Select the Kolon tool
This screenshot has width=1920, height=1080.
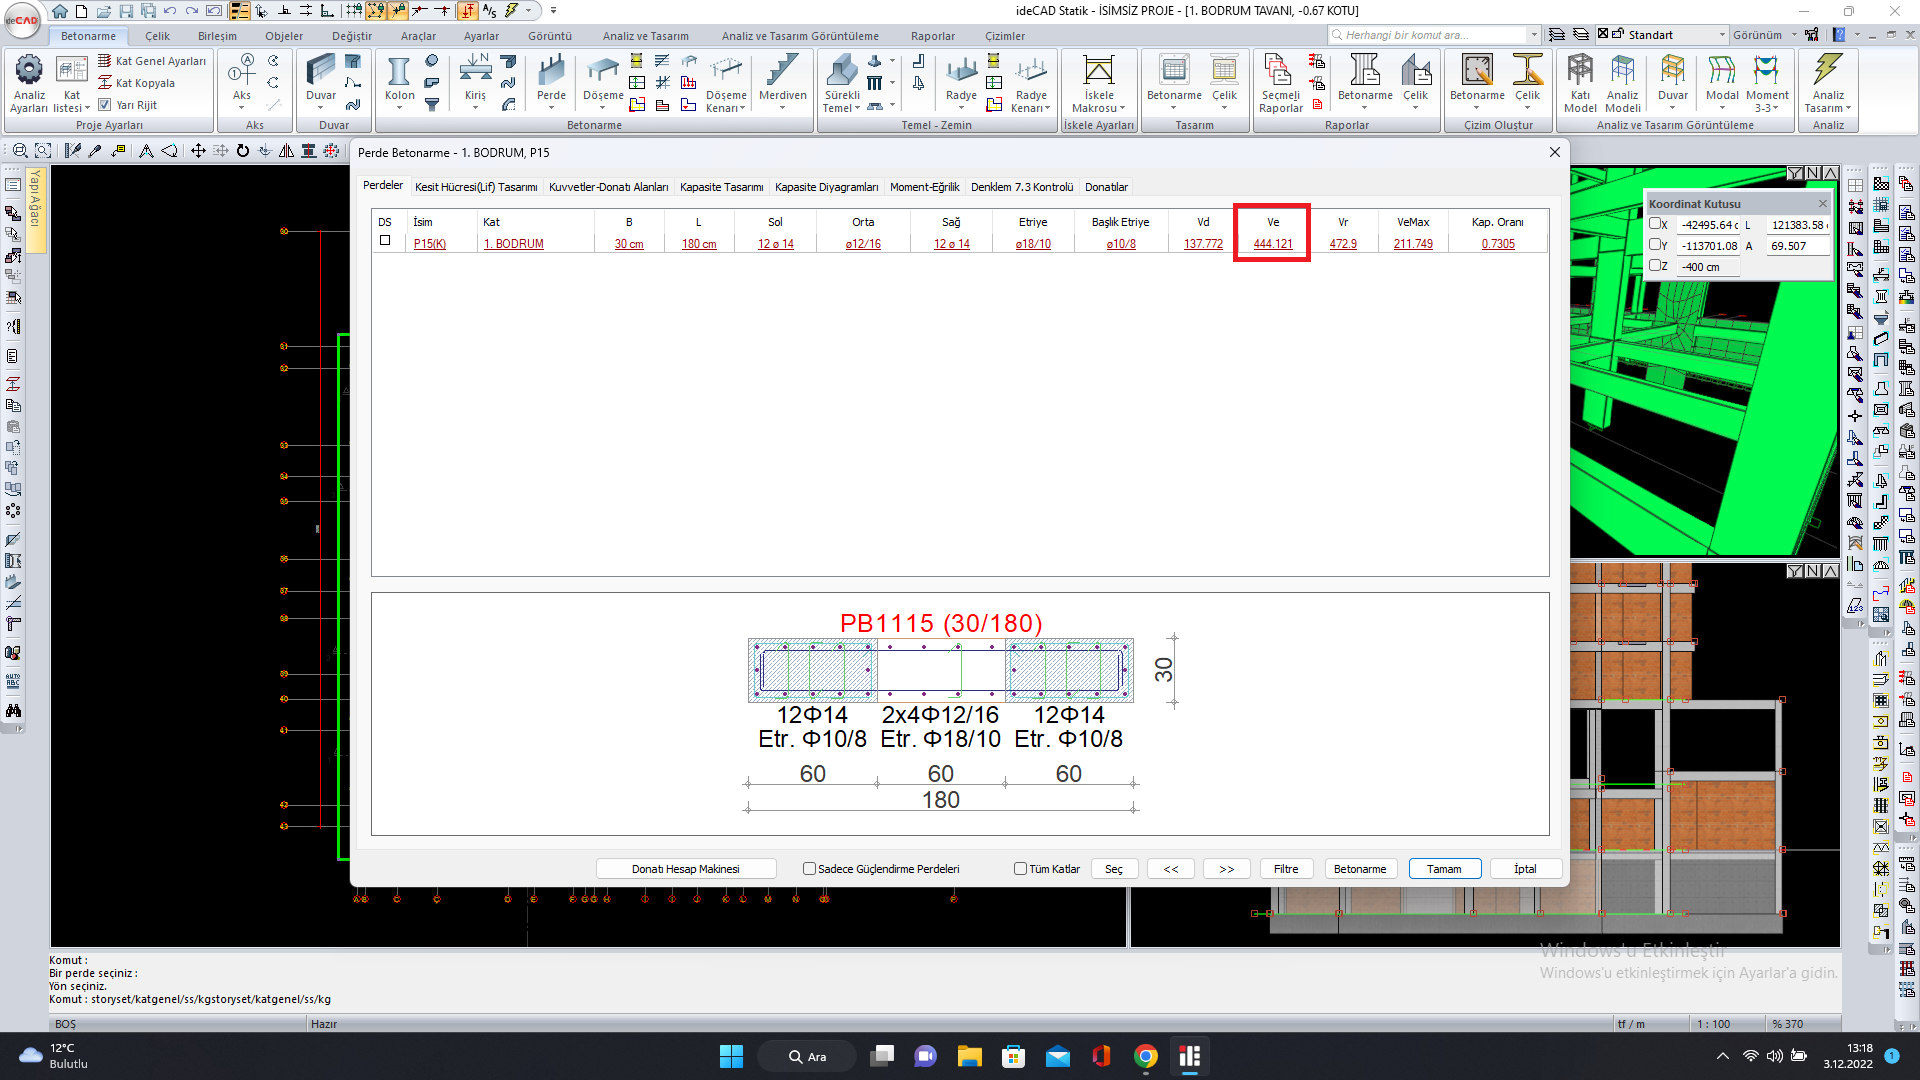coord(399,80)
